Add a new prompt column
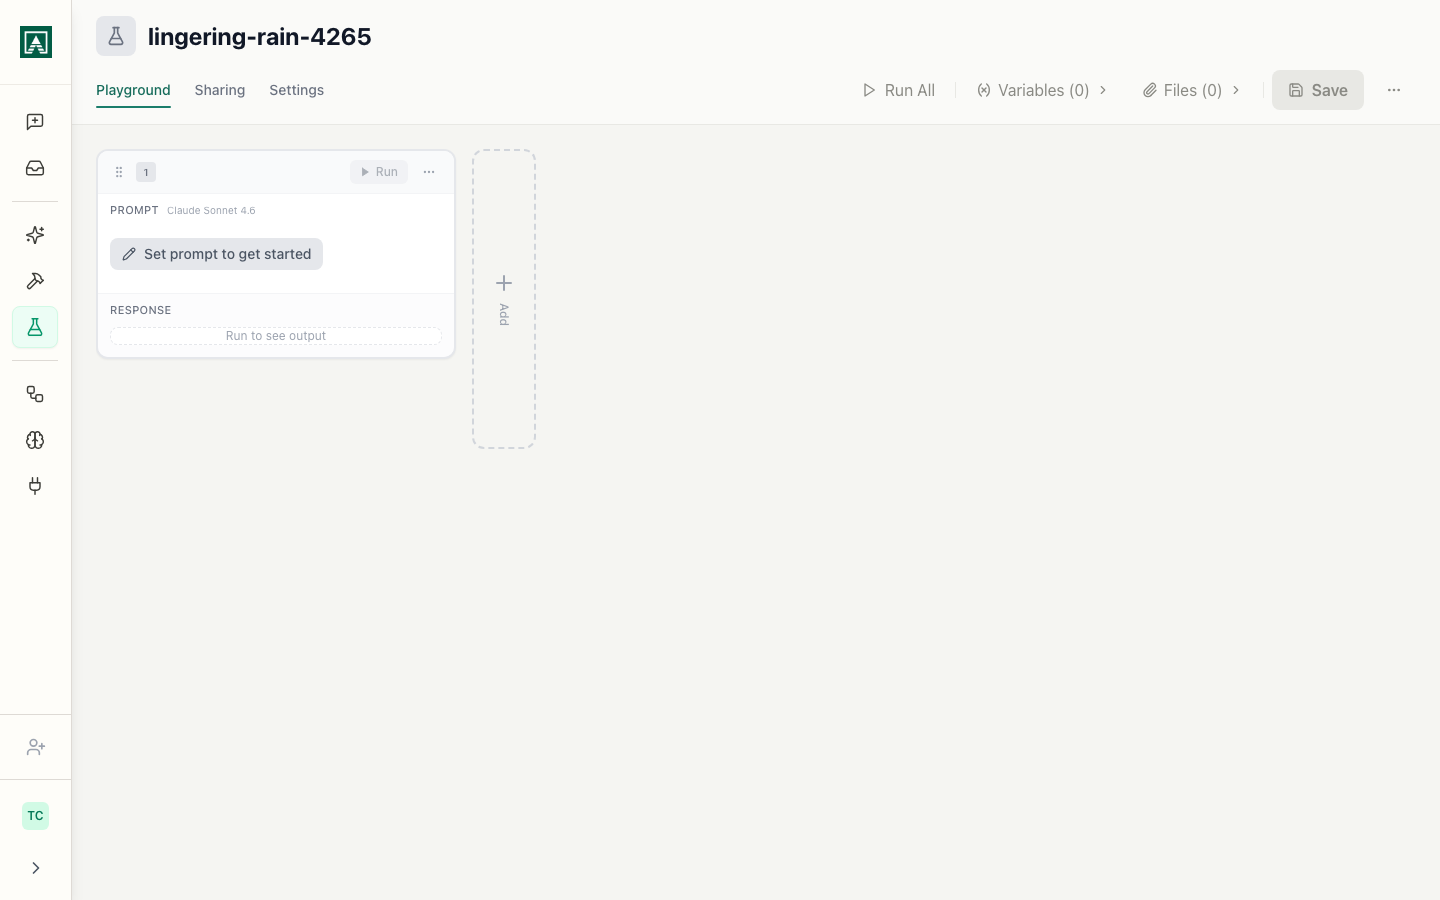 pyautogui.click(x=504, y=298)
